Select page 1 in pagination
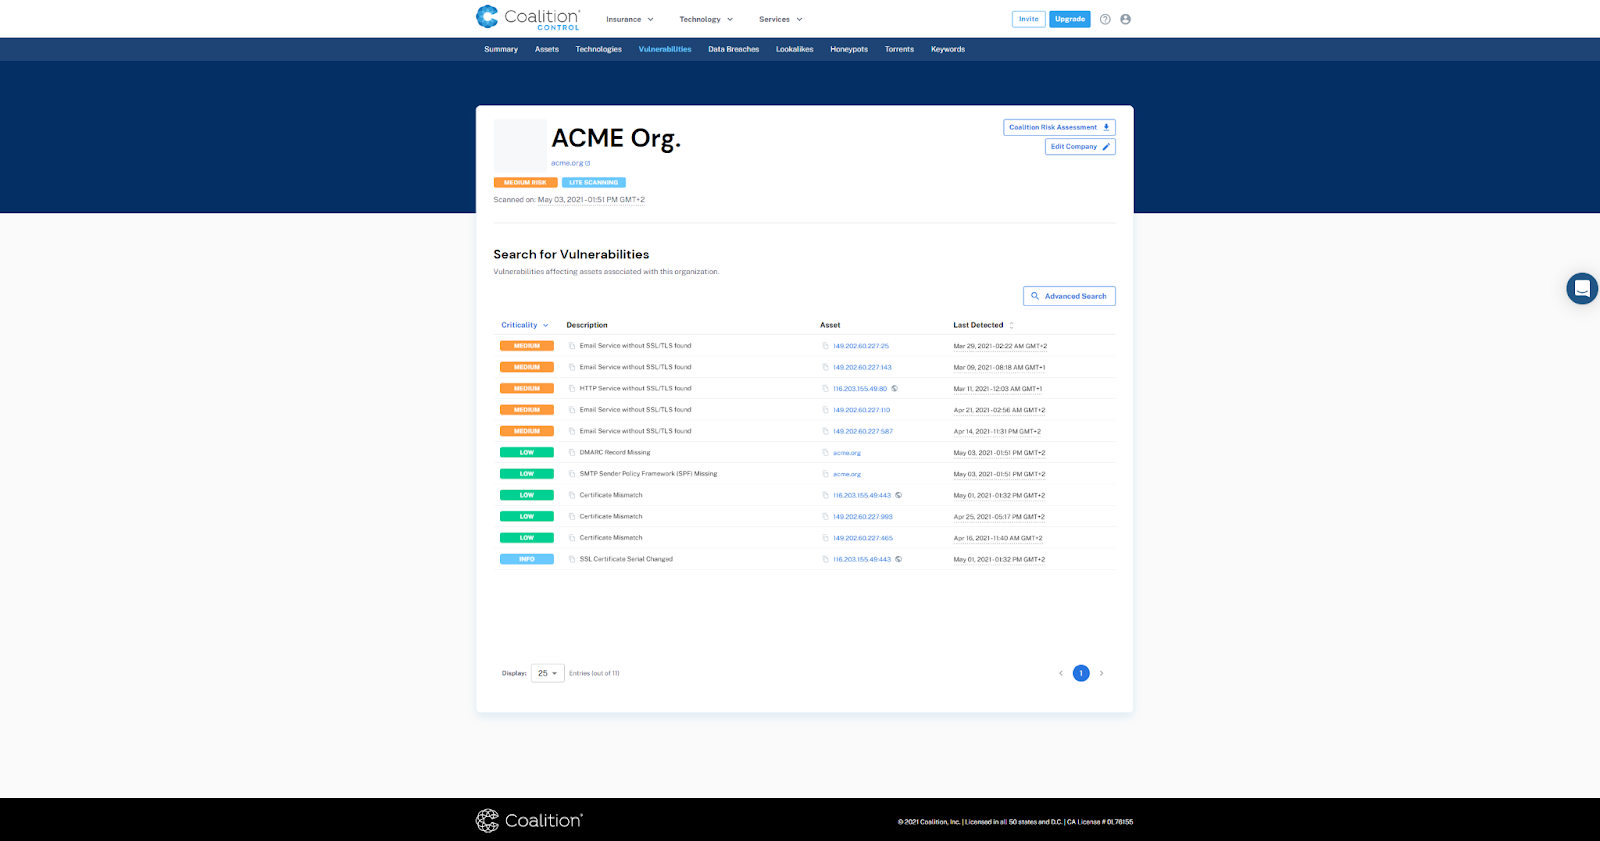This screenshot has width=1600, height=841. coord(1081,673)
